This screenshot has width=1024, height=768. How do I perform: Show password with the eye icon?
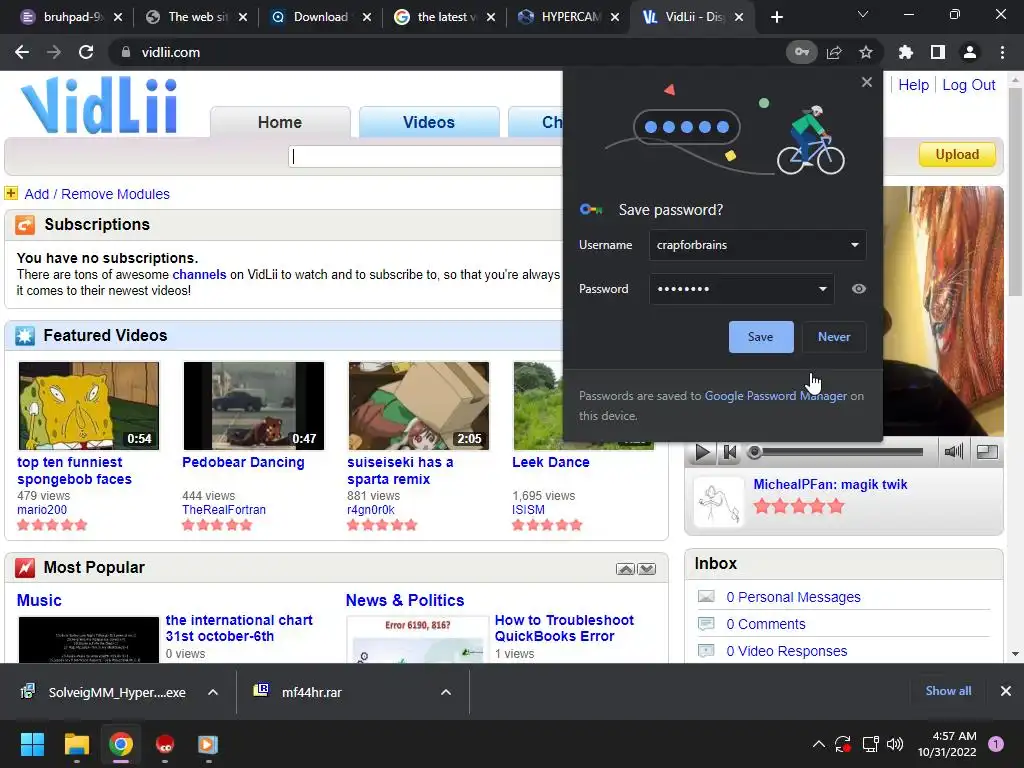pyautogui.click(x=859, y=289)
